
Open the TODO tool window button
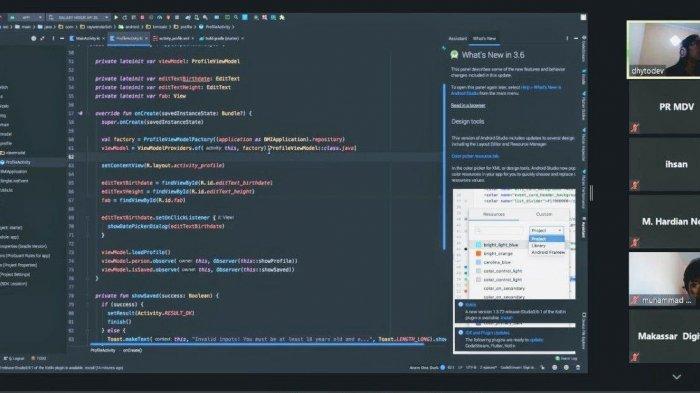coord(39,358)
